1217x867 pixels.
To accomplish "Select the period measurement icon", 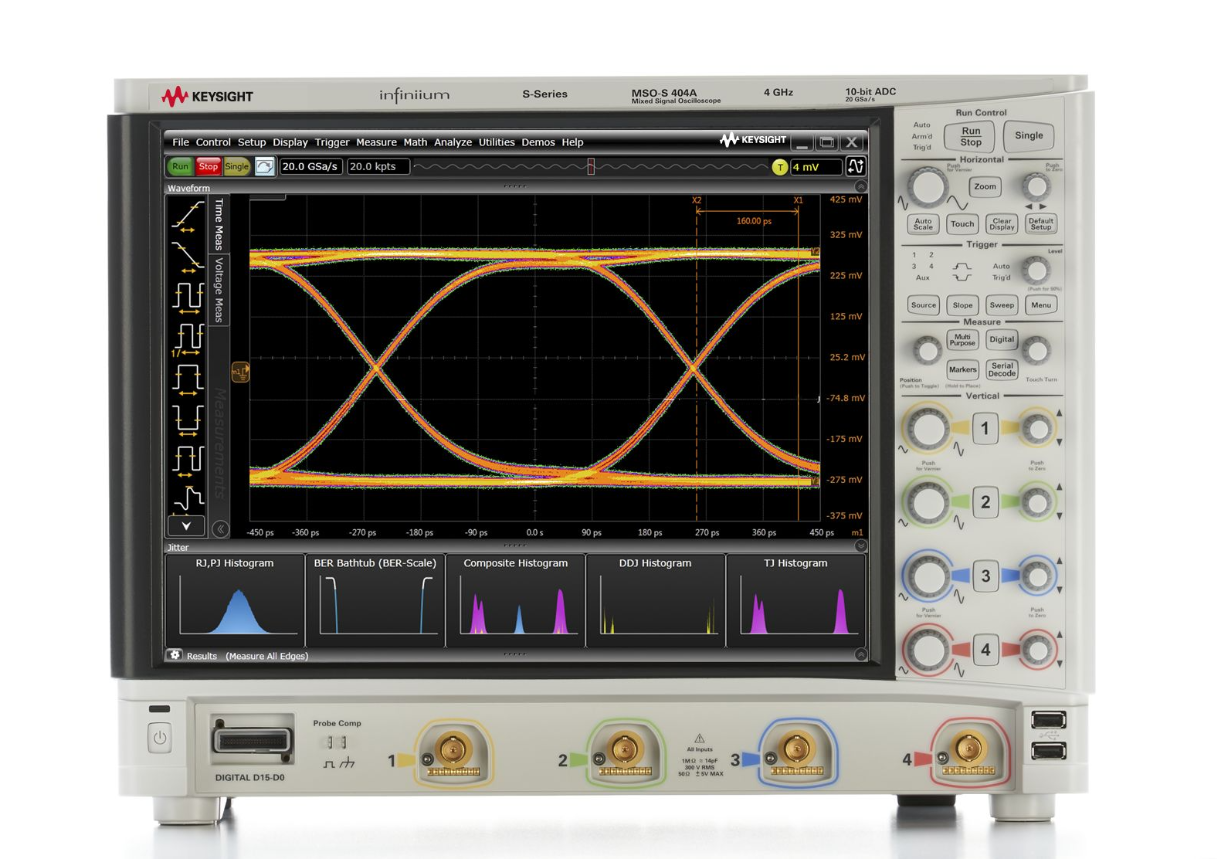I will (187, 297).
